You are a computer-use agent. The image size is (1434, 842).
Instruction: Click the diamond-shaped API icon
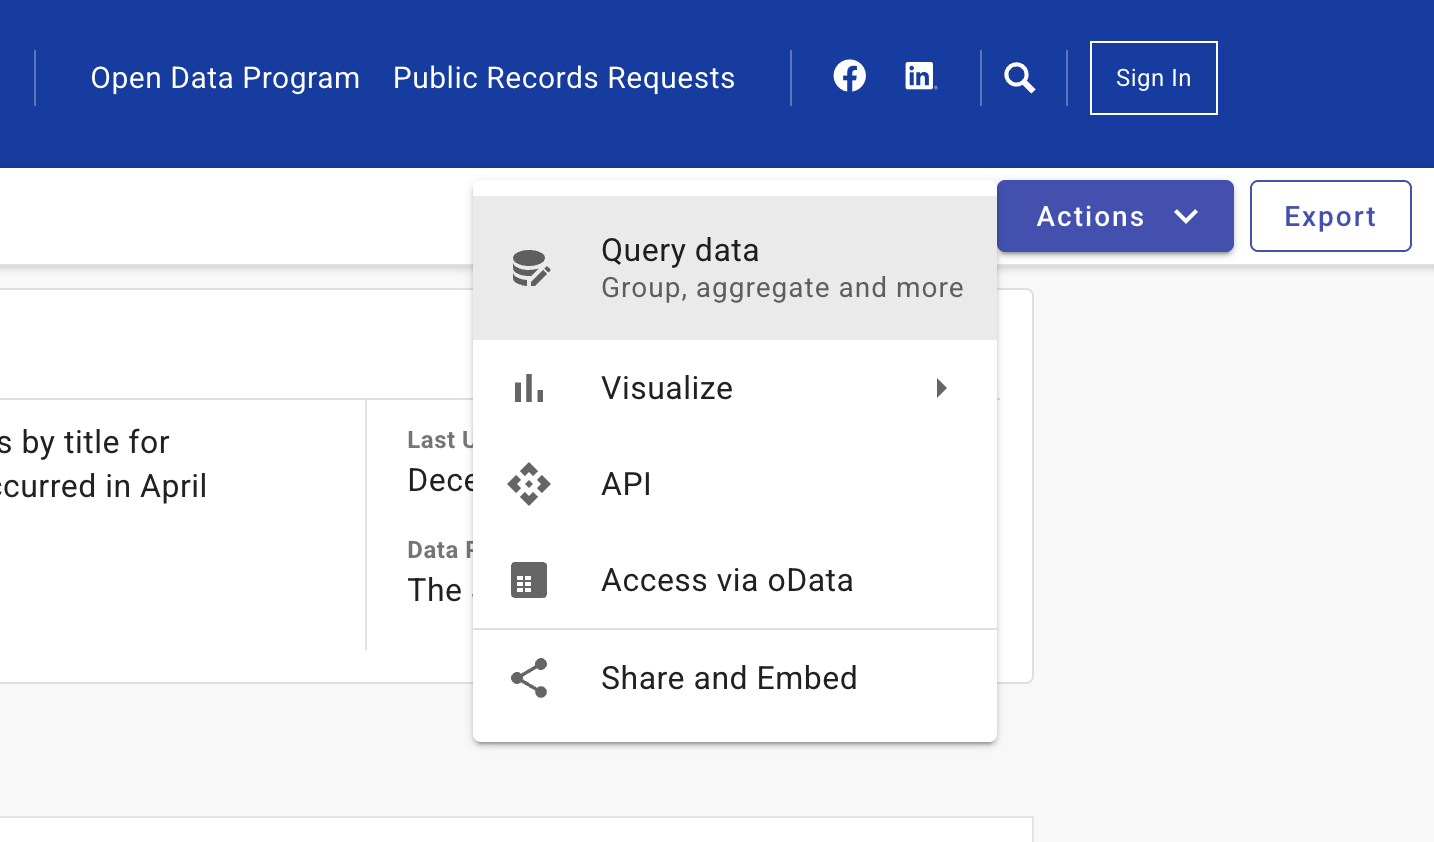[x=529, y=484]
